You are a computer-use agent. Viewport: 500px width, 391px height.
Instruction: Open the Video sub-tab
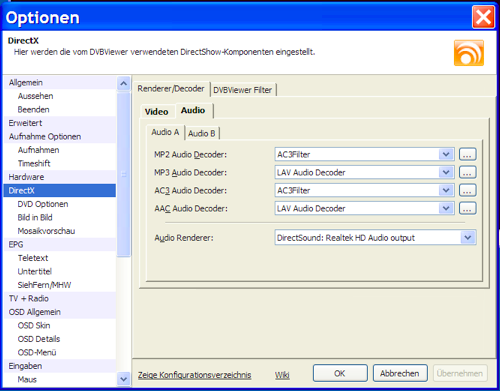coord(157,112)
